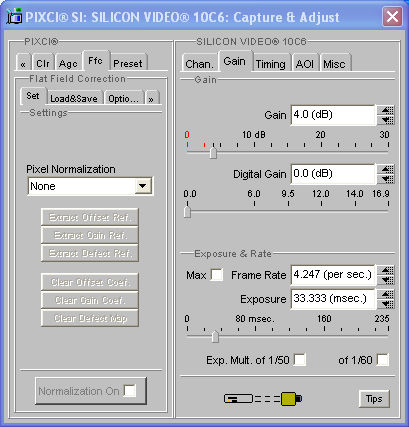The image size is (409, 427).
Task: Increase Digital Gain with up spinner arrow
Action: pos(386,169)
